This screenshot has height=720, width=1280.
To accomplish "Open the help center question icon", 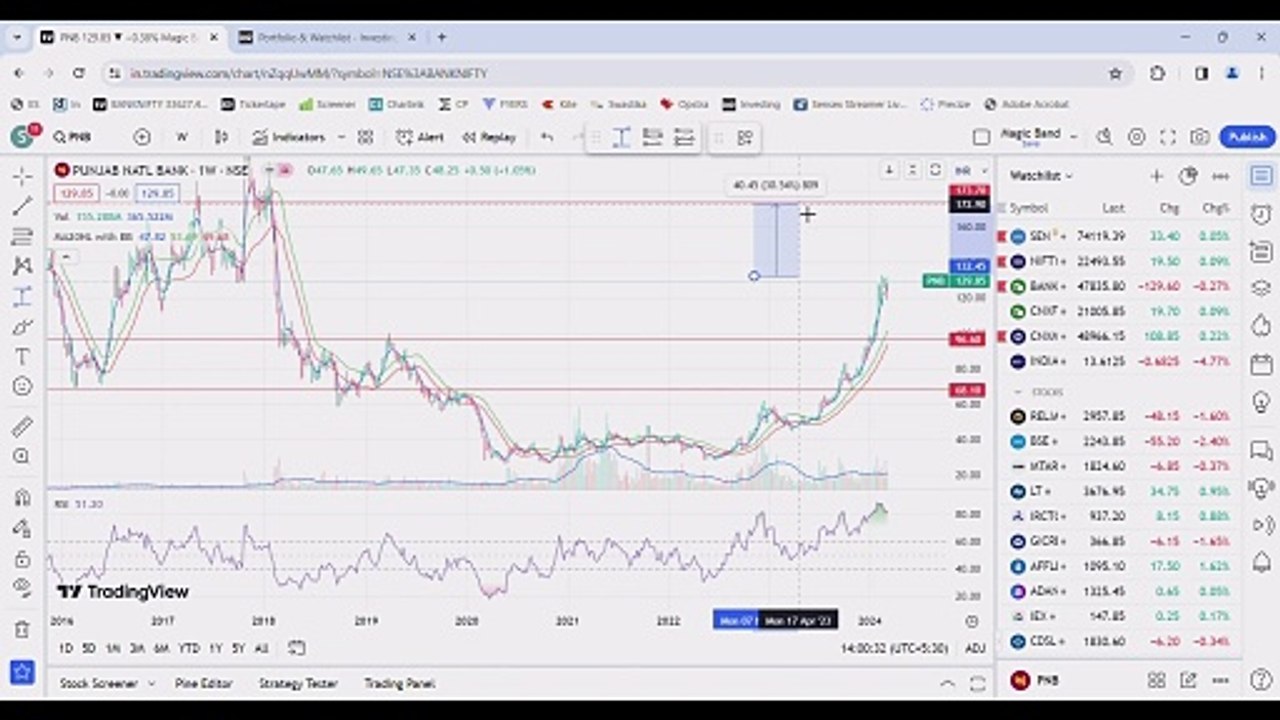I will [1261, 681].
